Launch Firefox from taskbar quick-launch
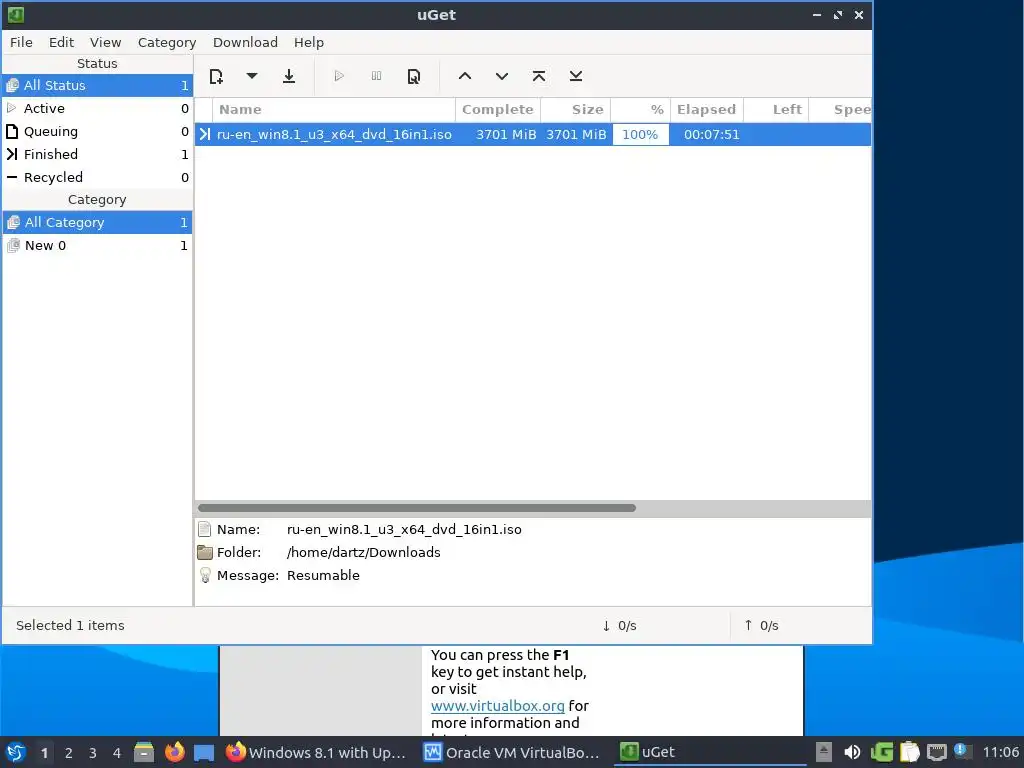The image size is (1024, 768). click(174, 752)
